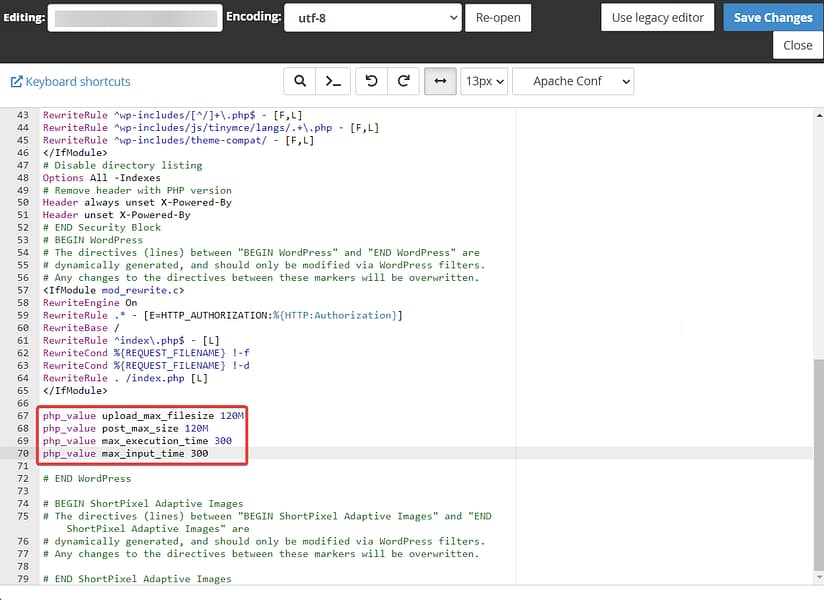Expand the utf-8 encoding dropdown
The width and height of the screenshot is (824, 600).
coord(373,18)
